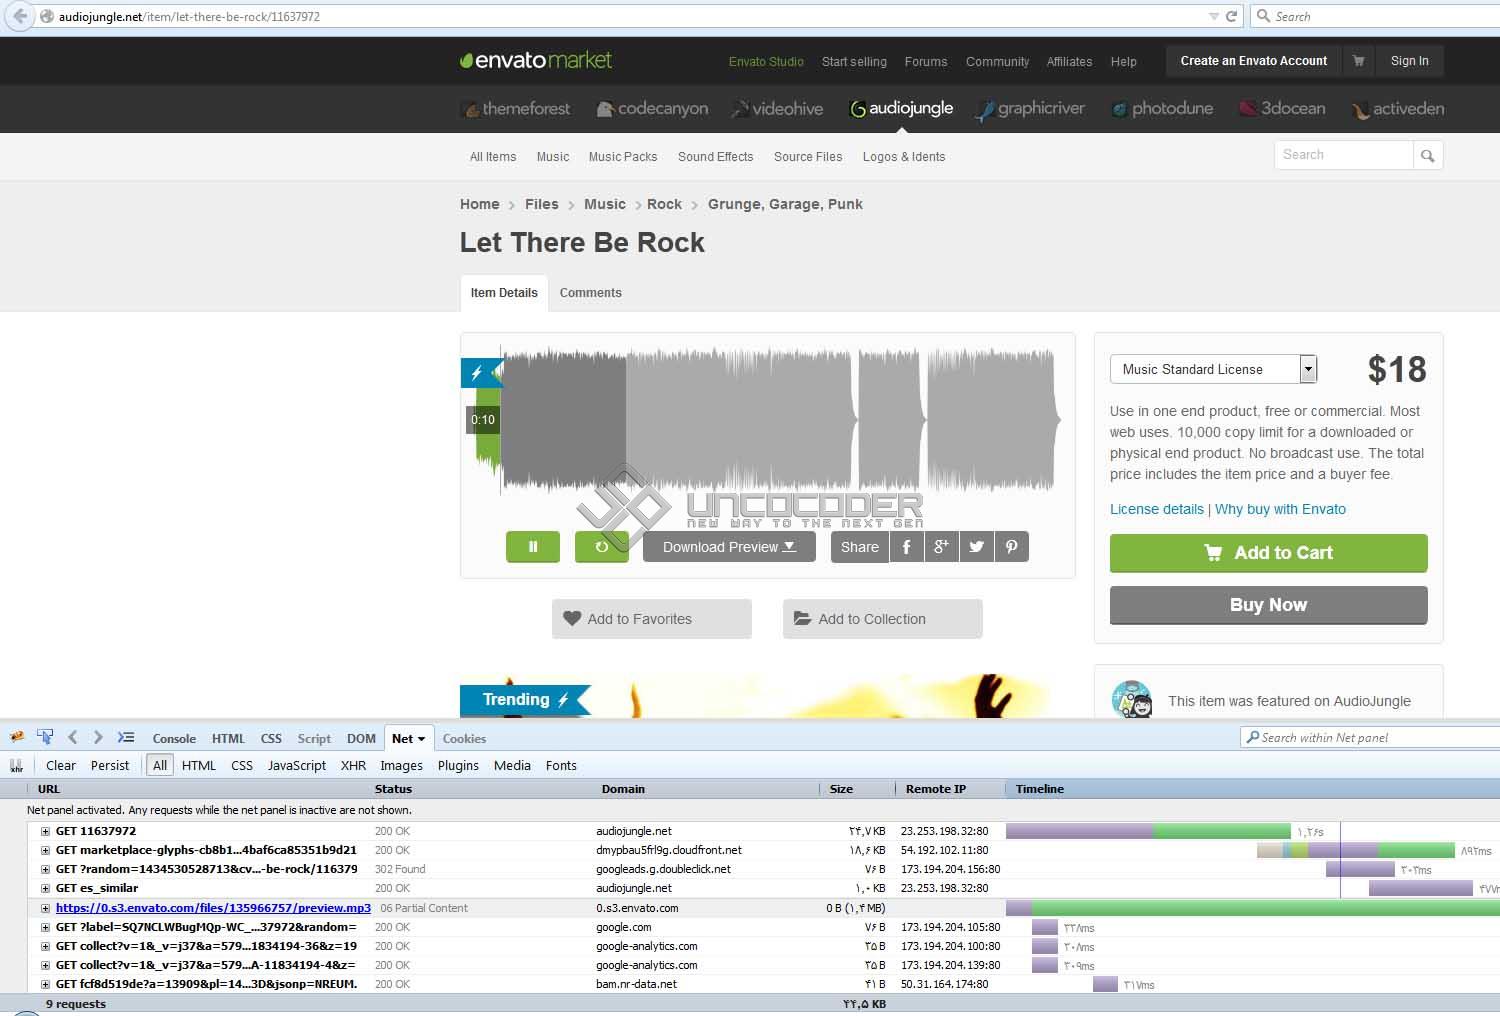
Task: Click the Add to Cart button
Action: [x=1268, y=553]
